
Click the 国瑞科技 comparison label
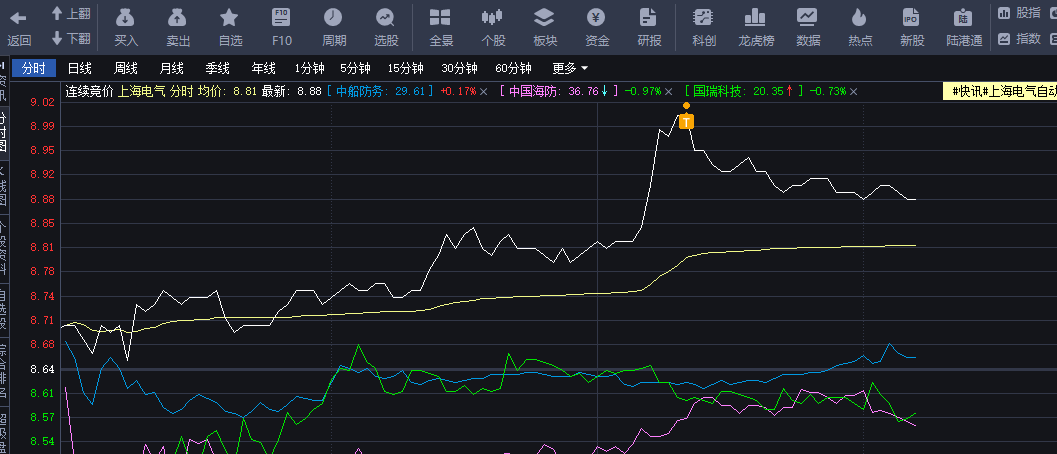pyautogui.click(x=719, y=91)
